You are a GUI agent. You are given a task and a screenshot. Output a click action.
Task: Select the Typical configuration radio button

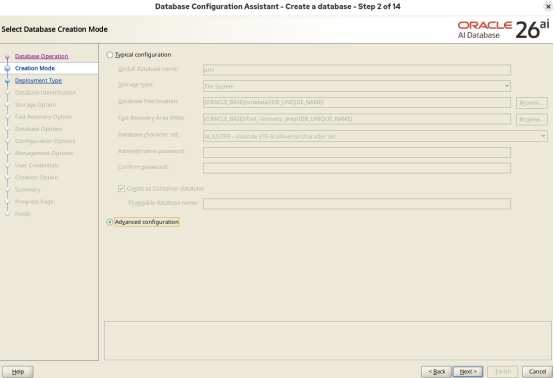point(110,55)
